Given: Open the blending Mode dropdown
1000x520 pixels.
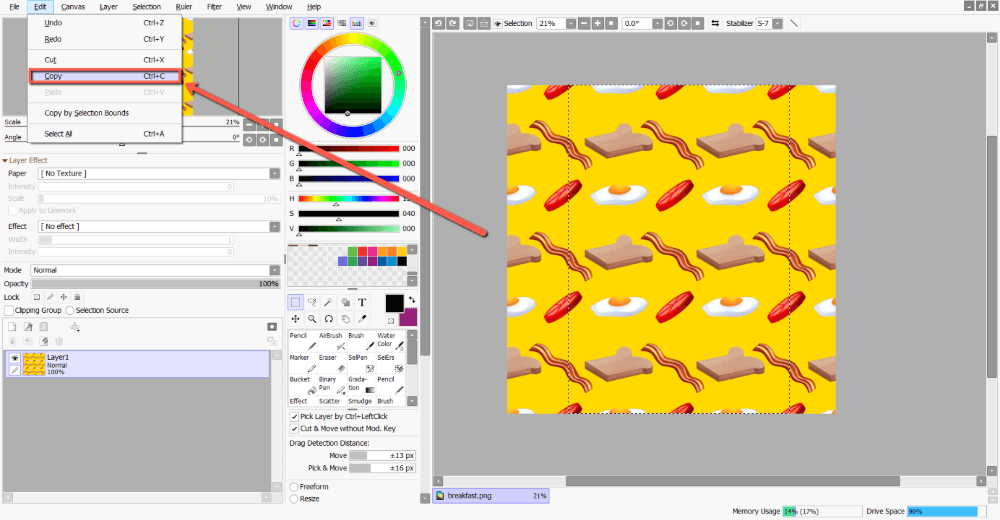Looking at the screenshot, I should [x=274, y=271].
